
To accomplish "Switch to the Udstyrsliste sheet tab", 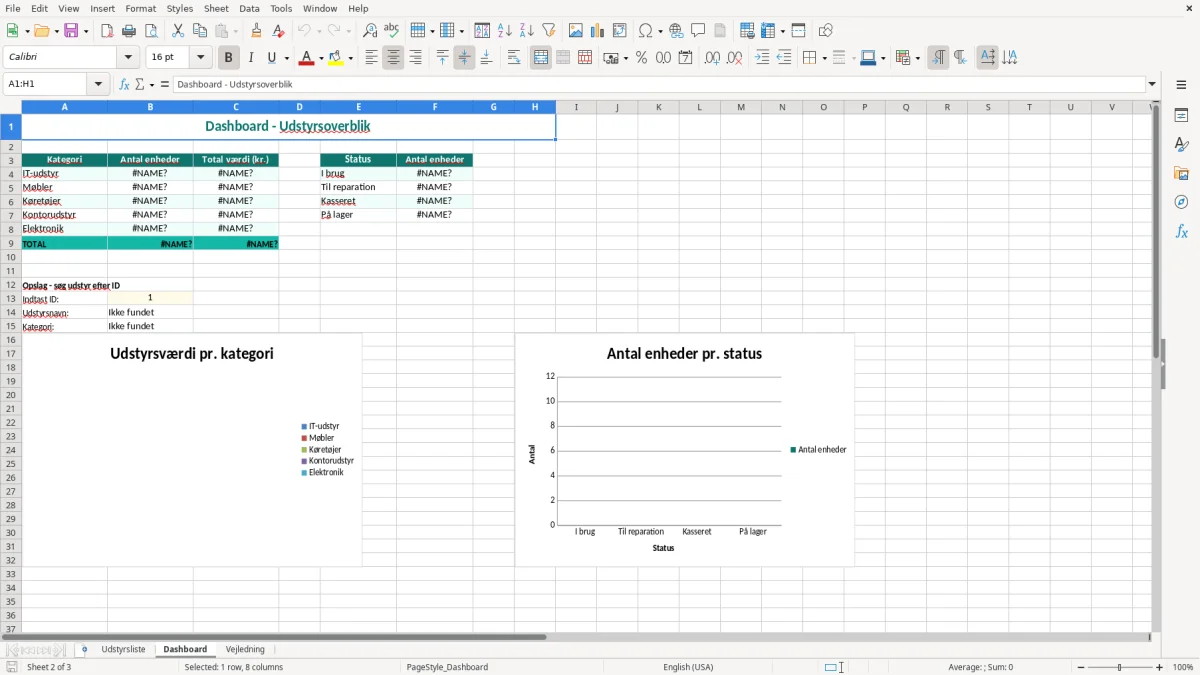I will tap(123, 650).
